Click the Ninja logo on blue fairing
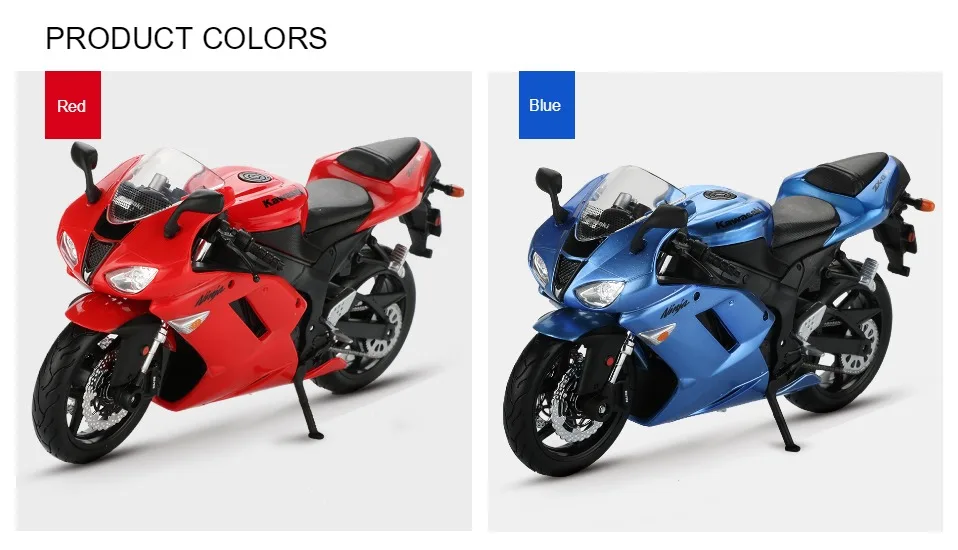The height and width of the screenshot is (550, 958). (x=675, y=309)
